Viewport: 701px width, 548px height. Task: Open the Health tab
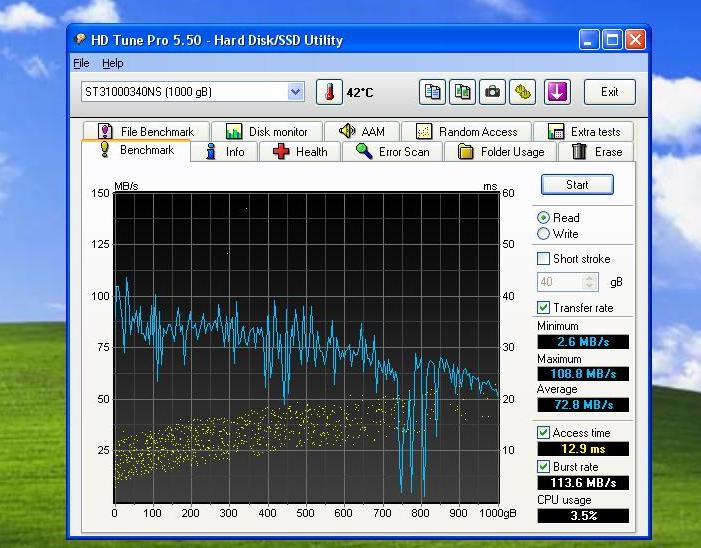(300, 152)
